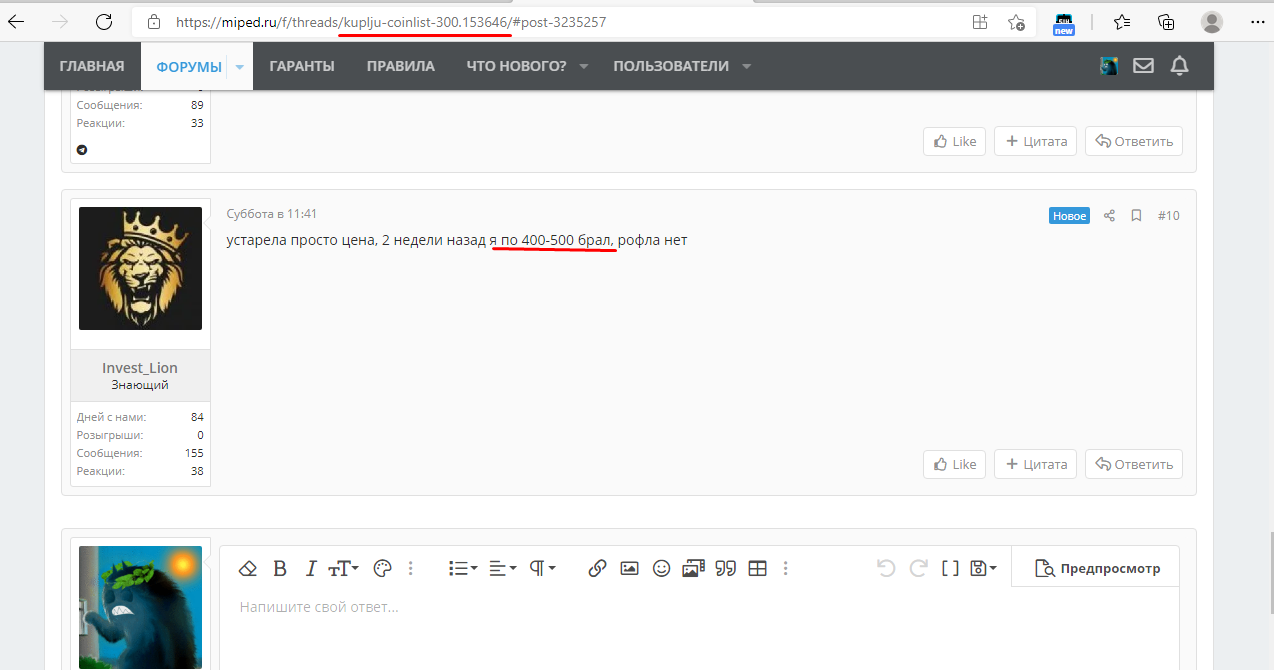
Task: Reload the page with refresh icon
Action: coord(103,21)
